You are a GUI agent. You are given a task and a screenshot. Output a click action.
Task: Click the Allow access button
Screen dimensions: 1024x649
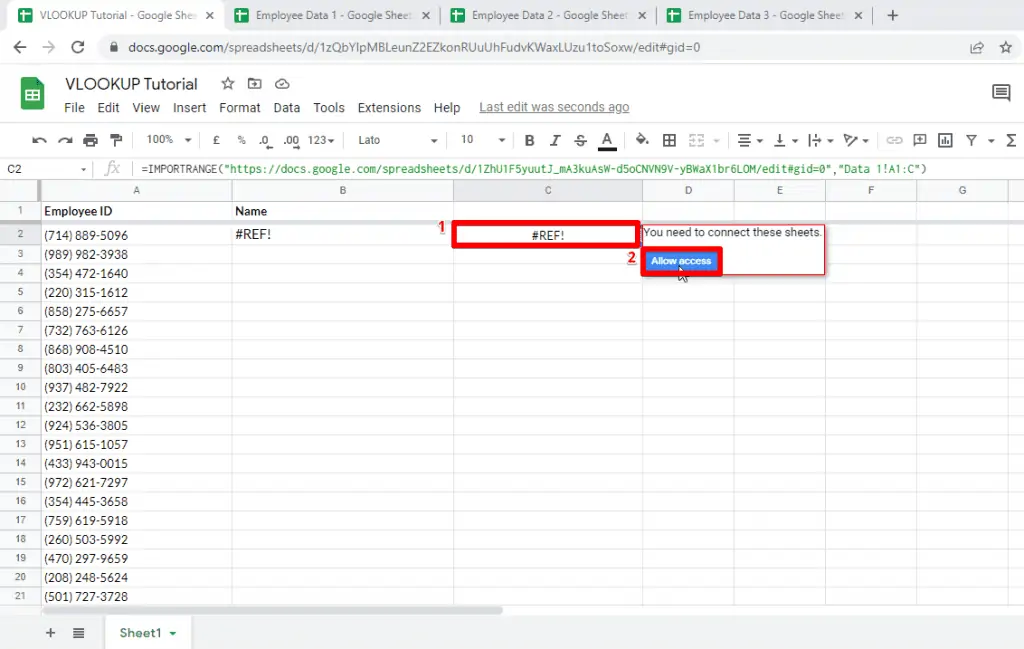pyautogui.click(x=681, y=261)
